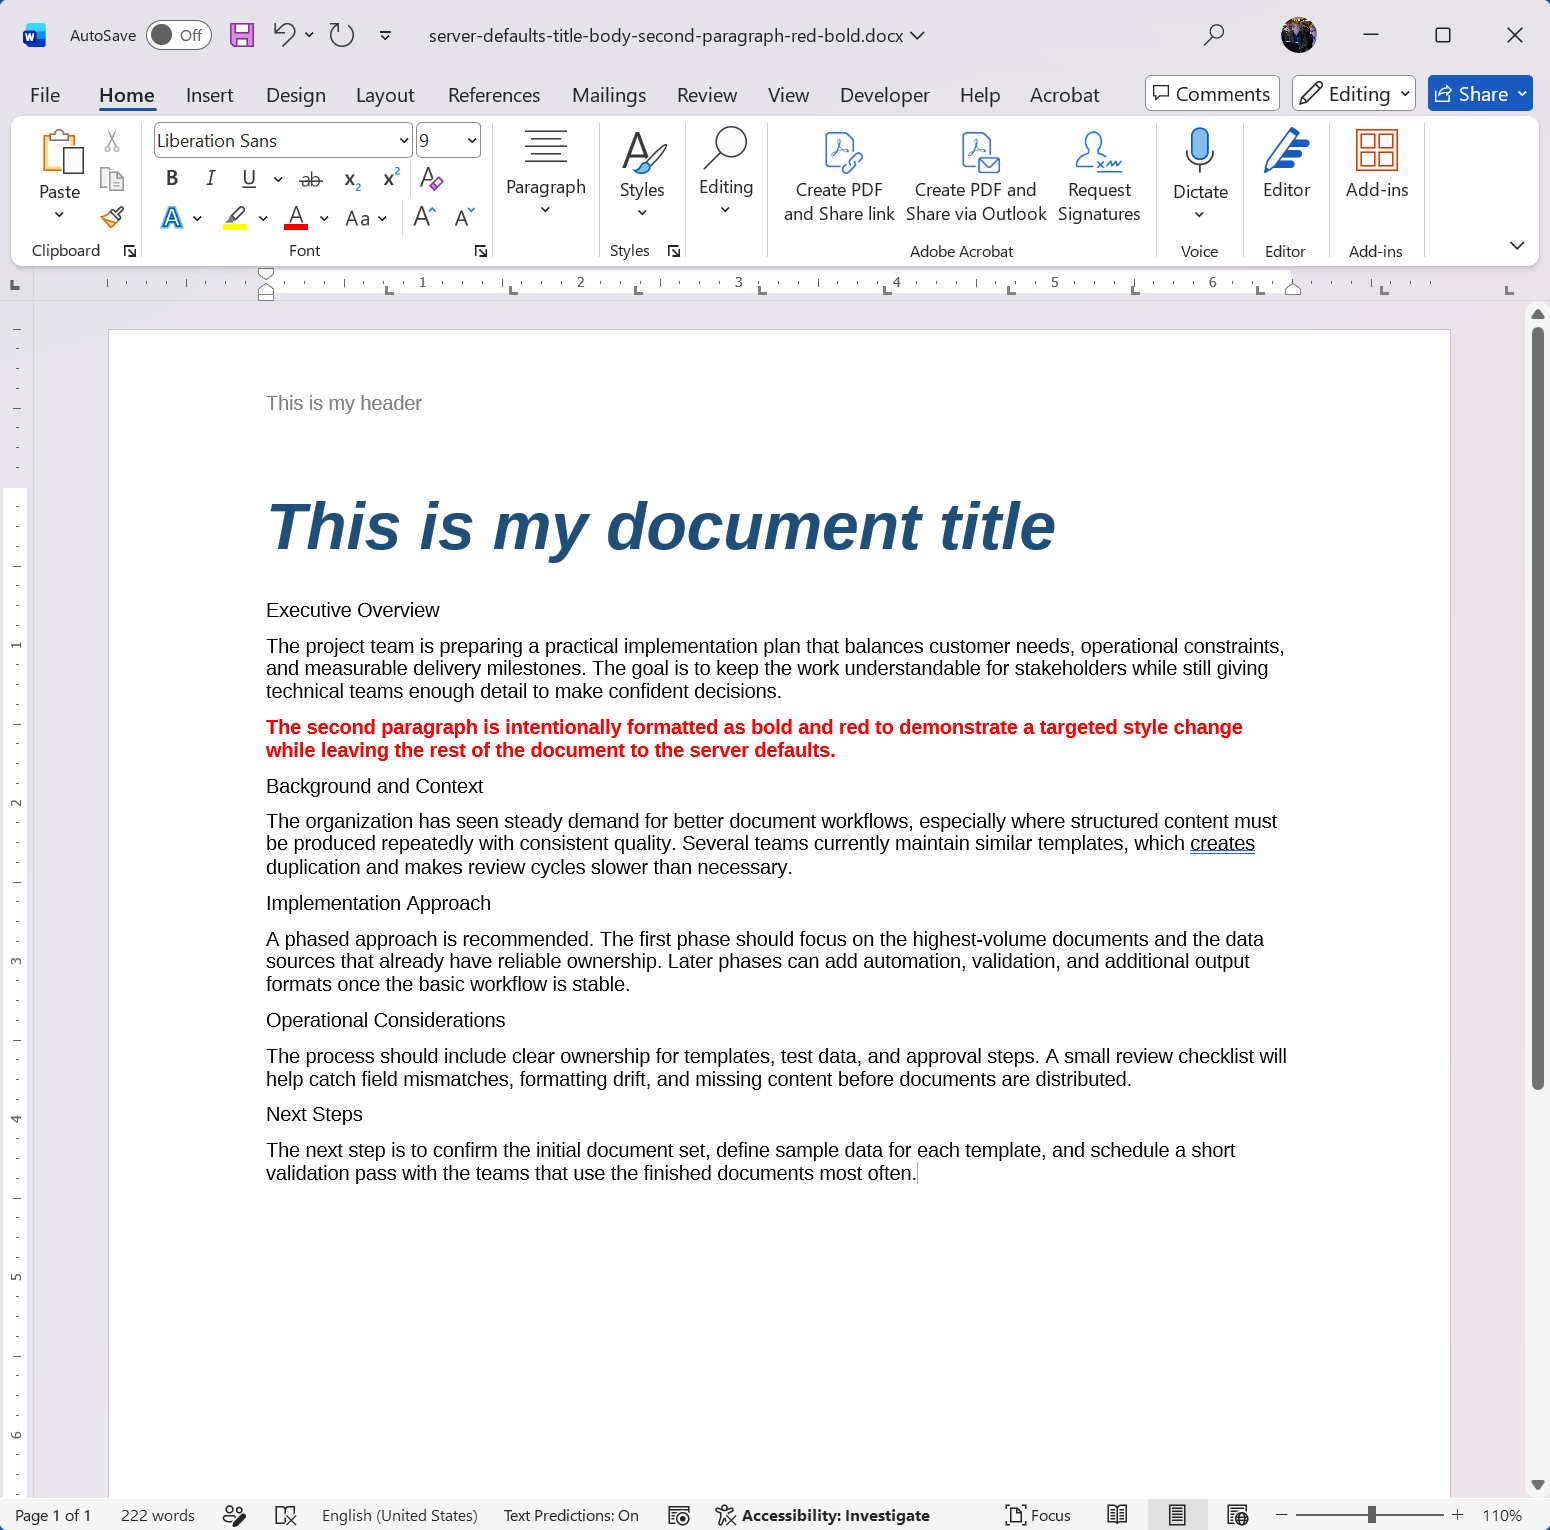Toggle Underline formatting

249,179
